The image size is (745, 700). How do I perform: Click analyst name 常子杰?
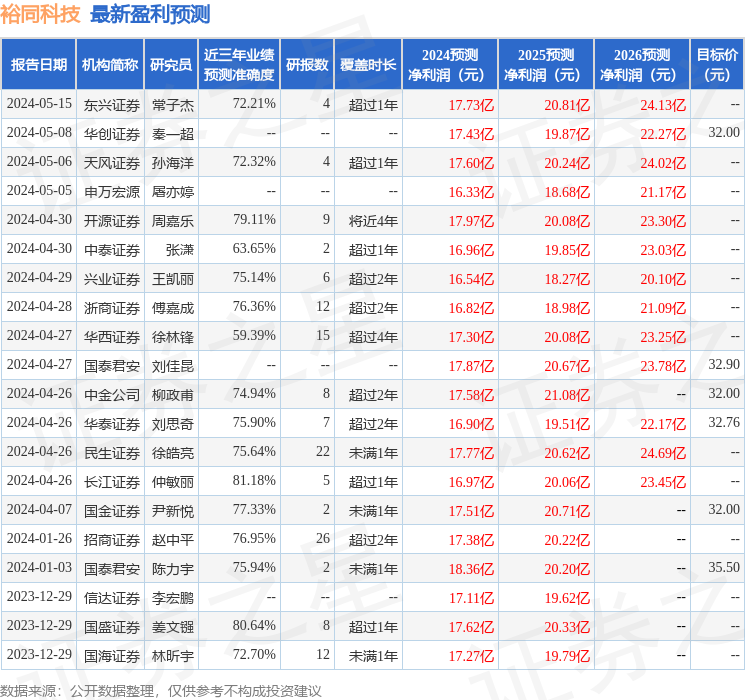[173, 105]
